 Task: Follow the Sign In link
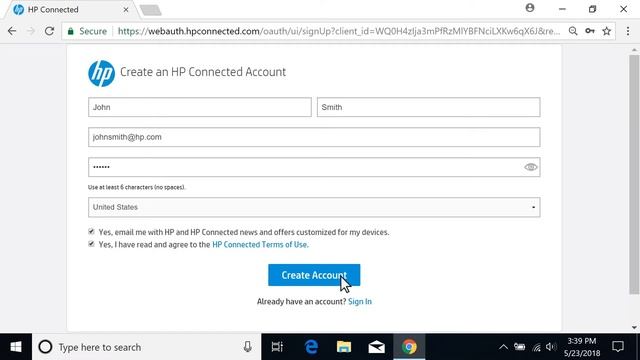pyautogui.click(x=360, y=302)
